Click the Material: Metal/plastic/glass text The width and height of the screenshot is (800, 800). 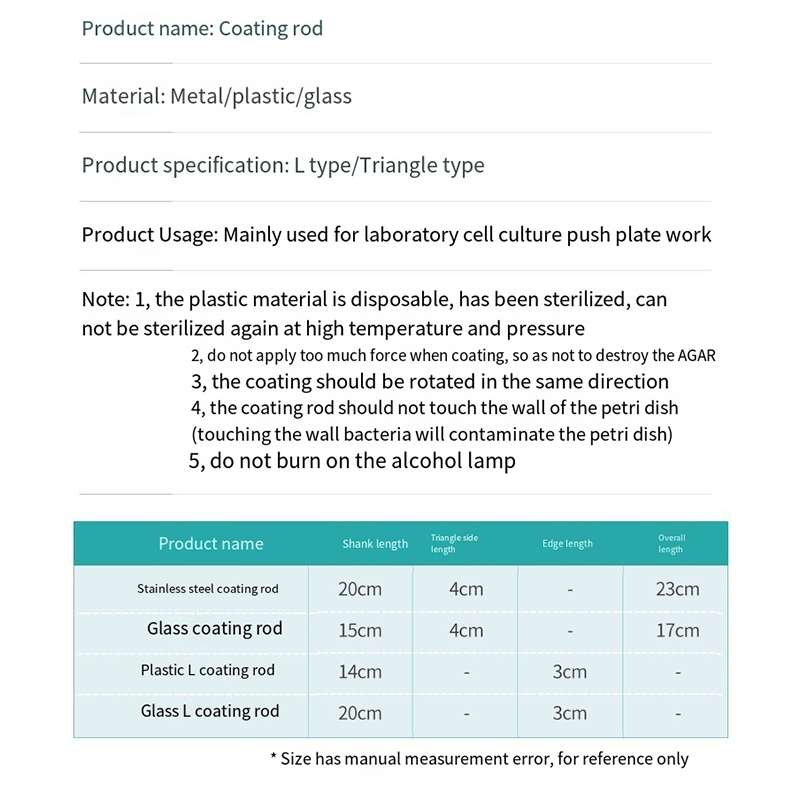tap(216, 97)
